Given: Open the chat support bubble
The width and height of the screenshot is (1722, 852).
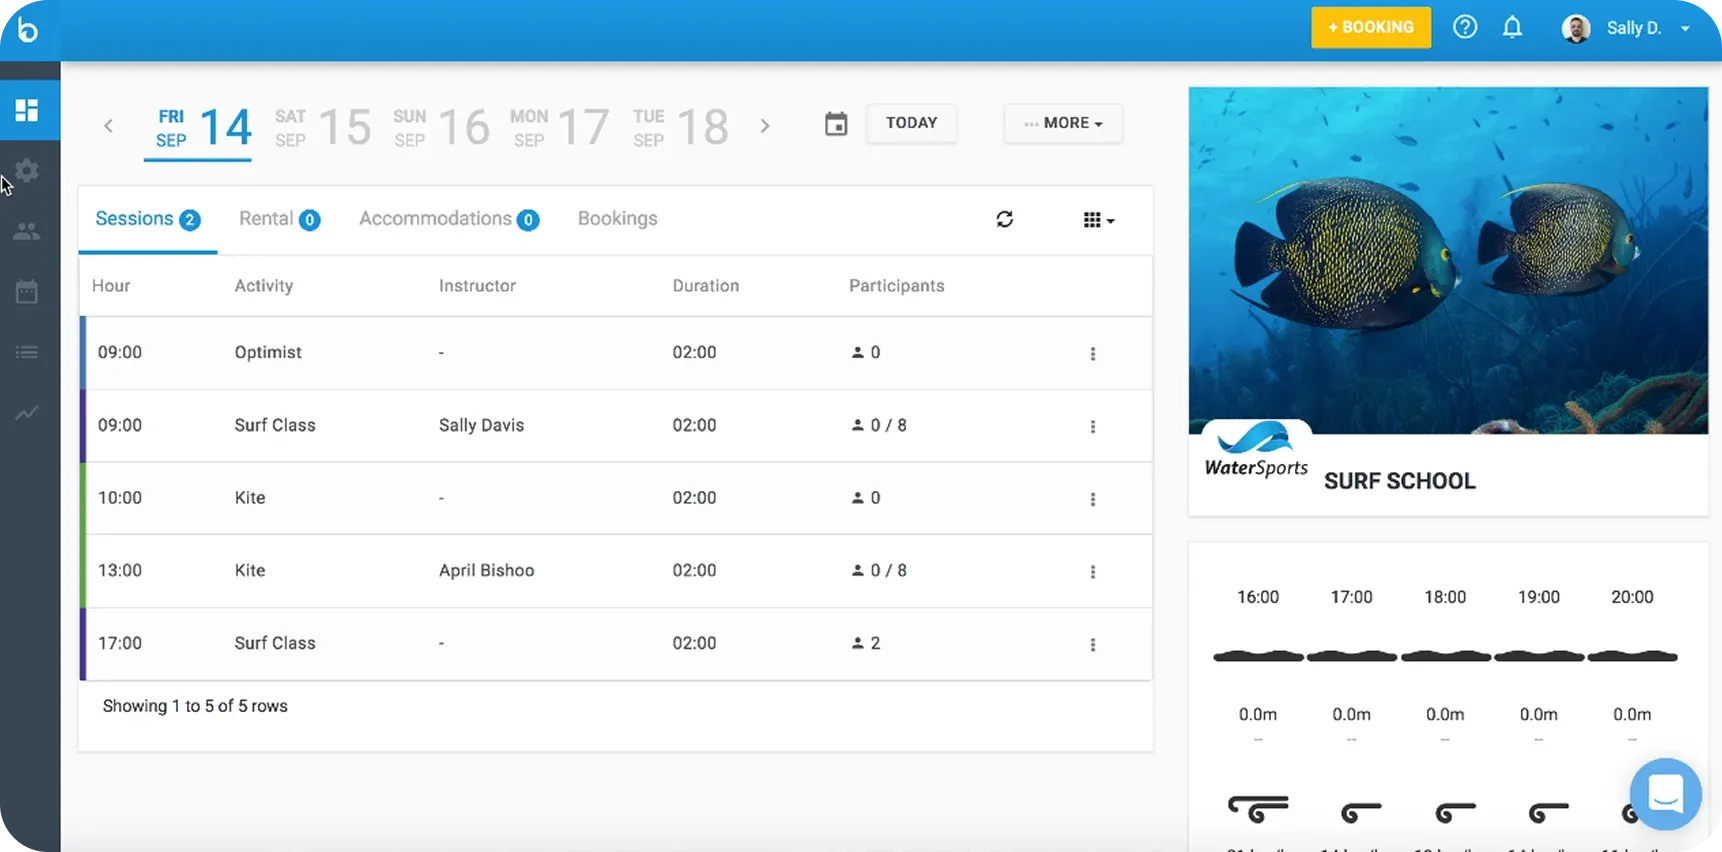Looking at the screenshot, I should pyautogui.click(x=1665, y=794).
